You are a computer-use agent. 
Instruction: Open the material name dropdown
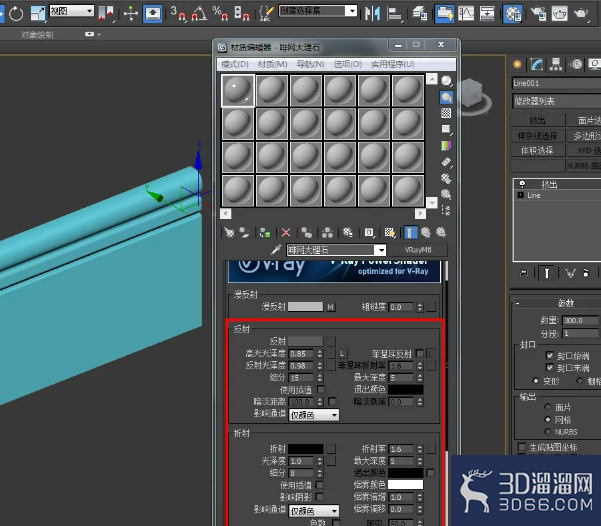coord(380,250)
